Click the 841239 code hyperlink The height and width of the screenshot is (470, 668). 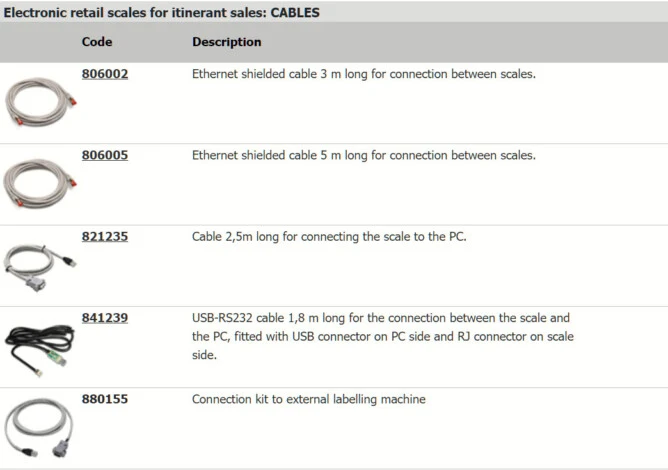point(105,318)
